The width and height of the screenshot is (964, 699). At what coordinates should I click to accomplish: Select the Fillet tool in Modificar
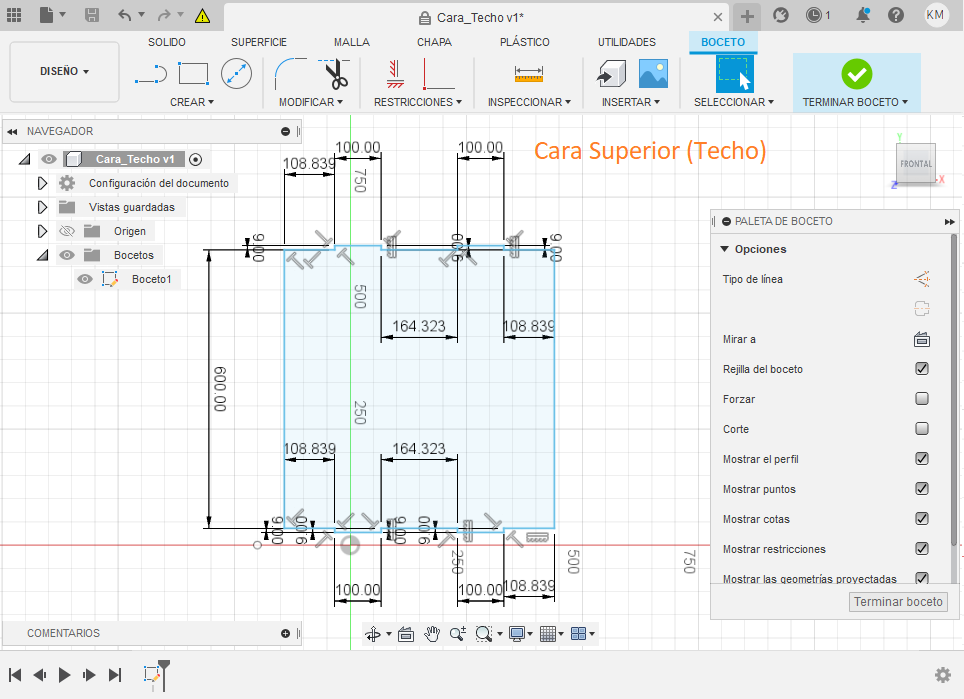290,73
